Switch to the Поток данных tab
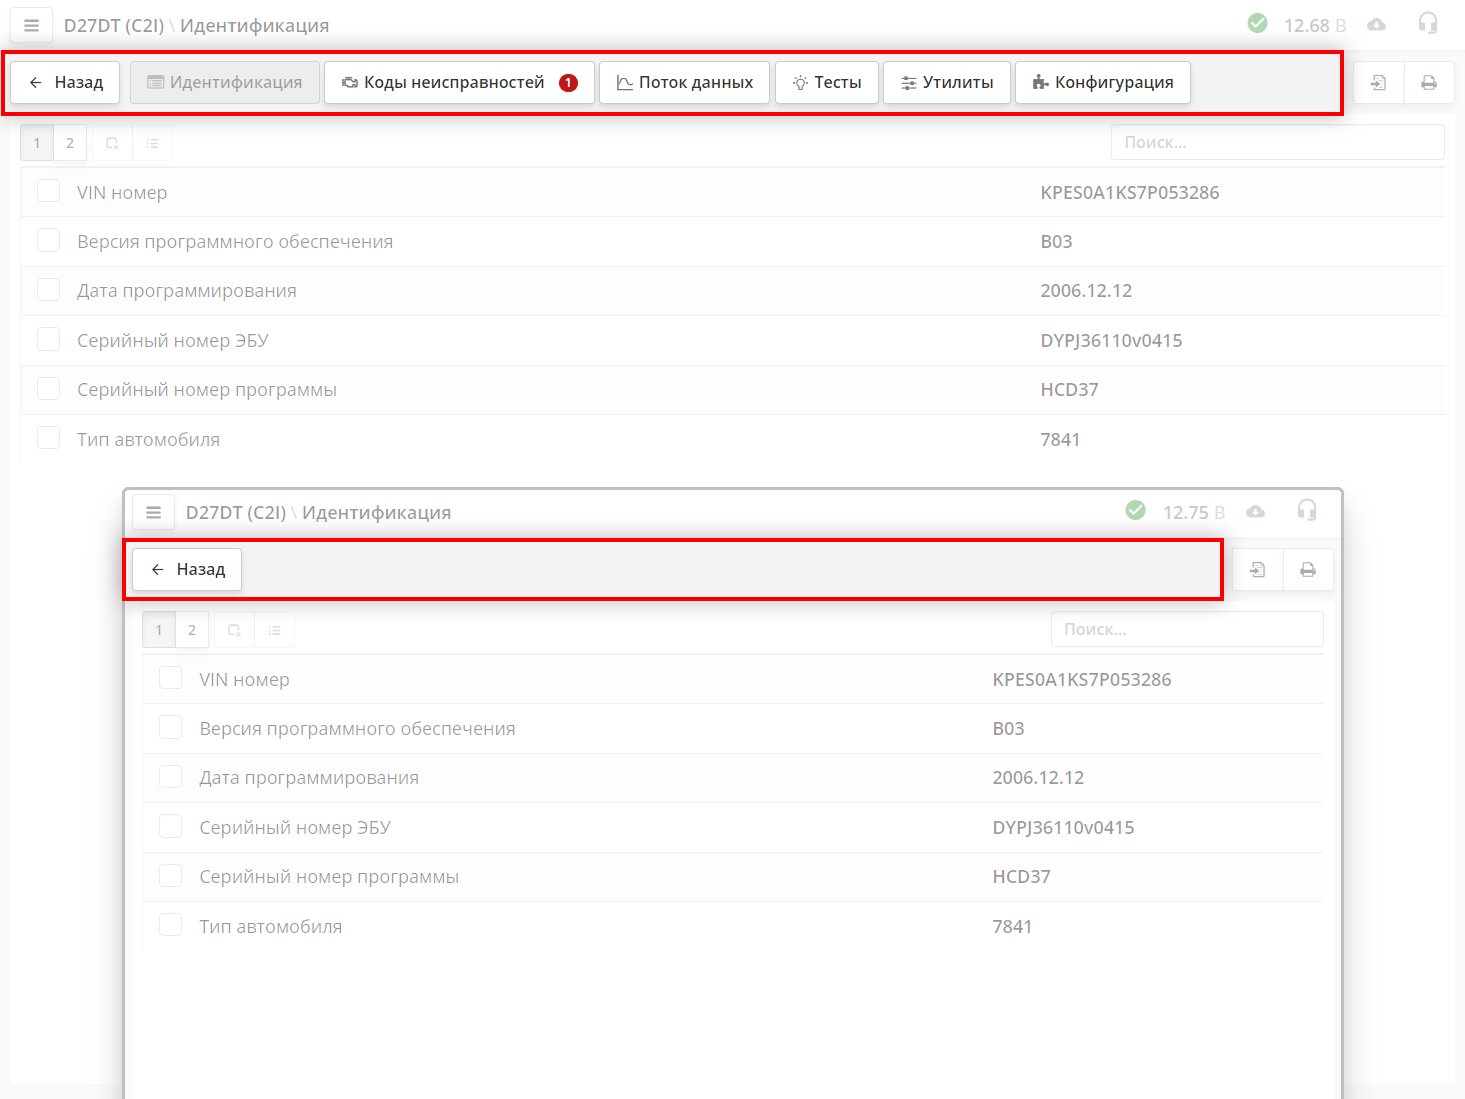The image size is (1465, 1099). [x=685, y=82]
